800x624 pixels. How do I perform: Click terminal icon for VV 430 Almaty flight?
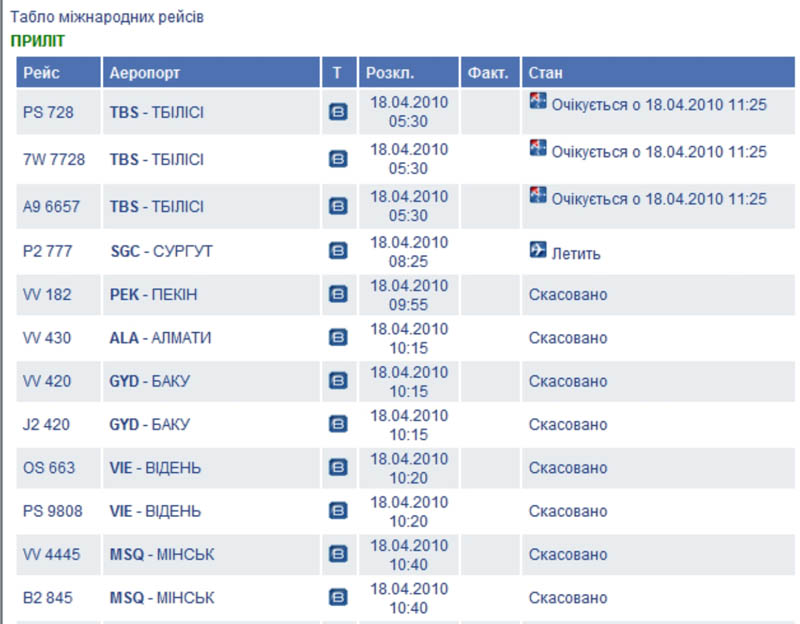(338, 338)
